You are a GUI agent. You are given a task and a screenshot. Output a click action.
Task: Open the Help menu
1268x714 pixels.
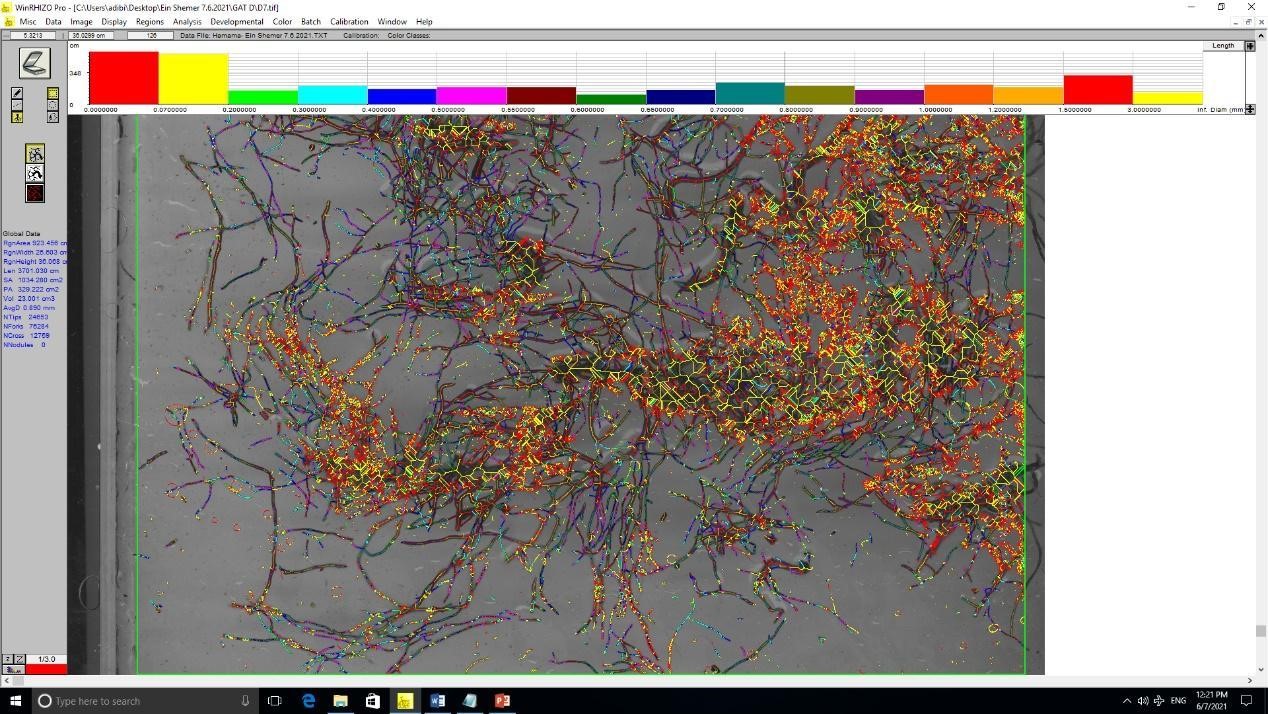point(424,21)
